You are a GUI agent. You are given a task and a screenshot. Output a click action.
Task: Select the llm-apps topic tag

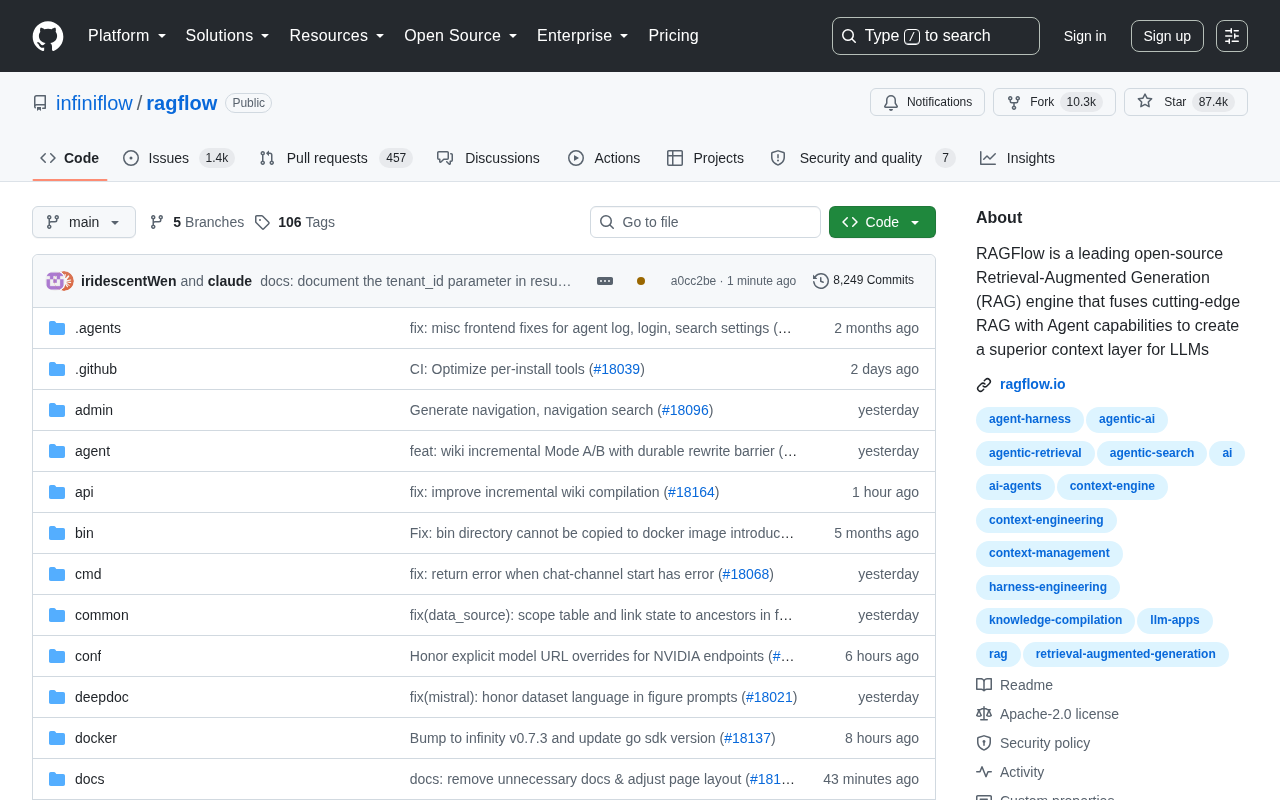1175,621
